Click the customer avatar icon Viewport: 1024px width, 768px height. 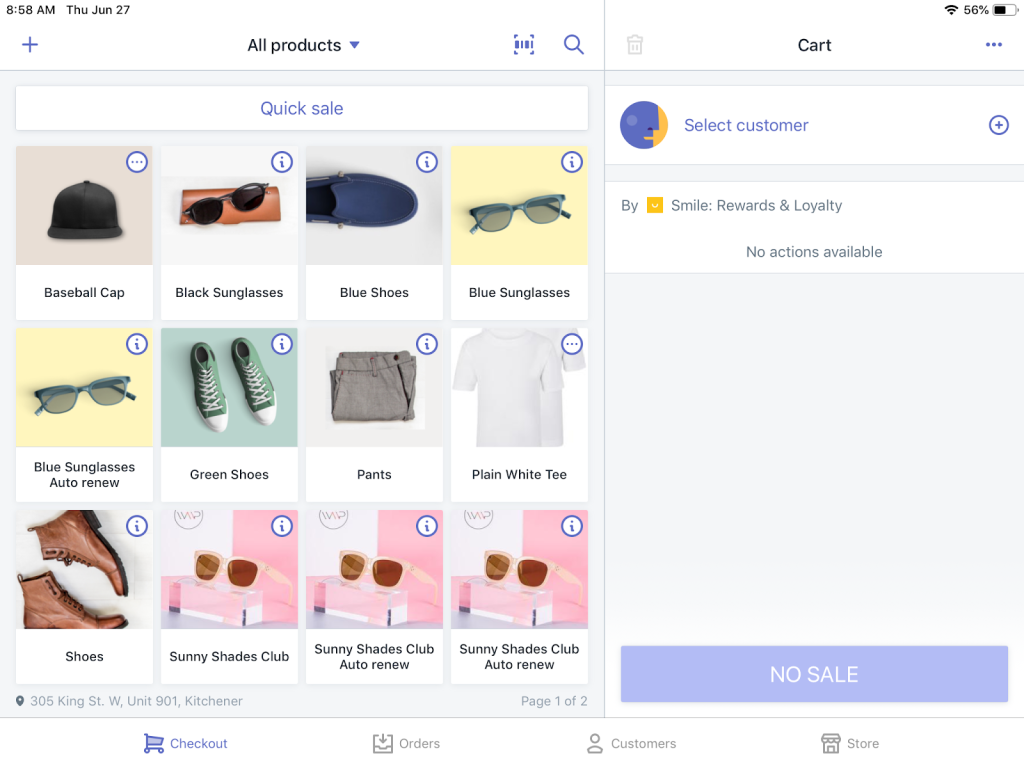643,125
